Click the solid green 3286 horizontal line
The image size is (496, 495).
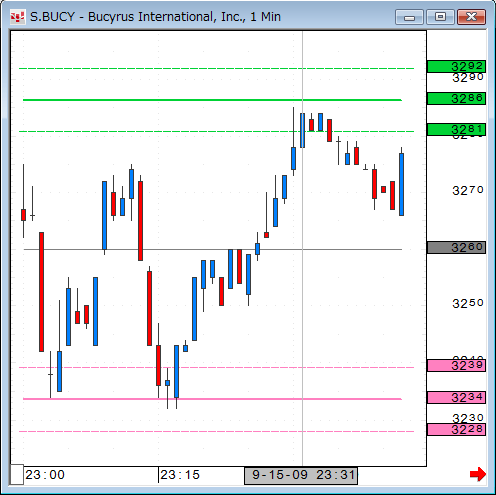[212, 100]
